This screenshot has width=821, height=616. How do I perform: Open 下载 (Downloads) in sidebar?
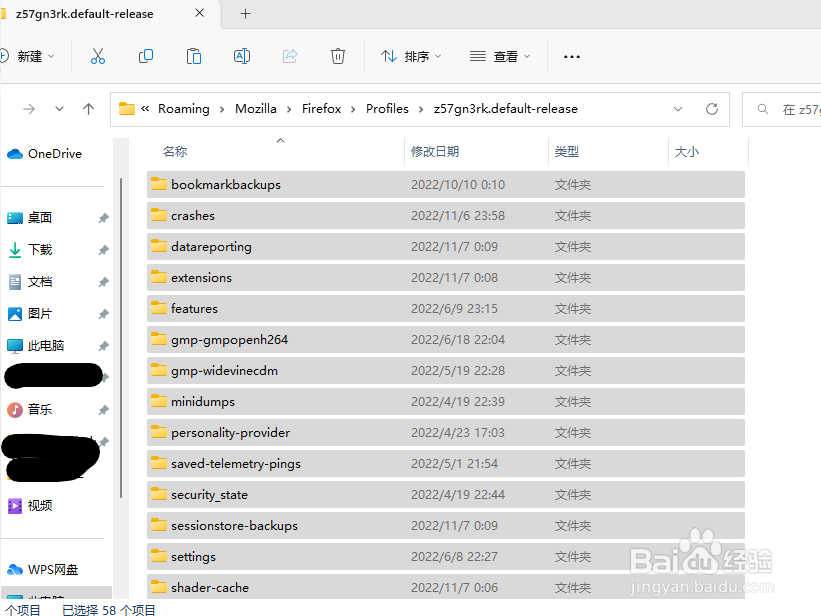click(30, 250)
